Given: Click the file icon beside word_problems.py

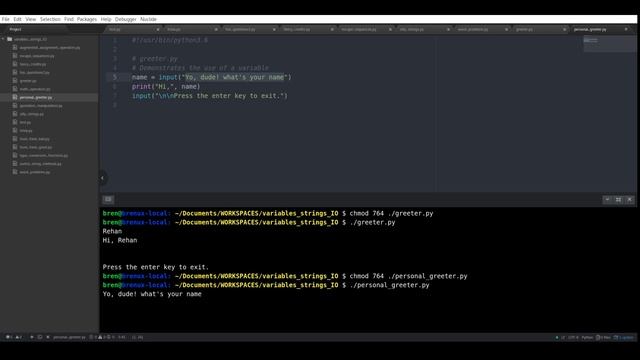Looking at the screenshot, I should tap(15, 172).
